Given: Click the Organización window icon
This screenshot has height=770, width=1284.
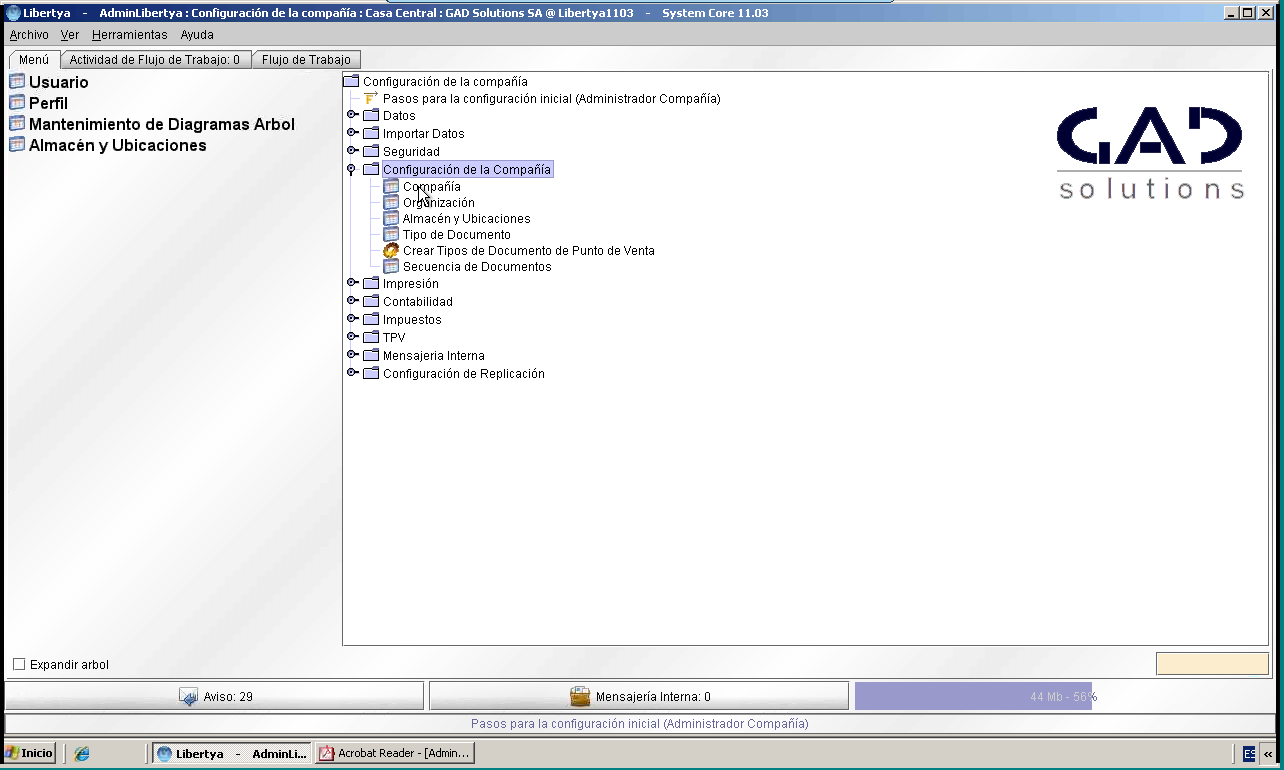Looking at the screenshot, I should [x=391, y=202].
